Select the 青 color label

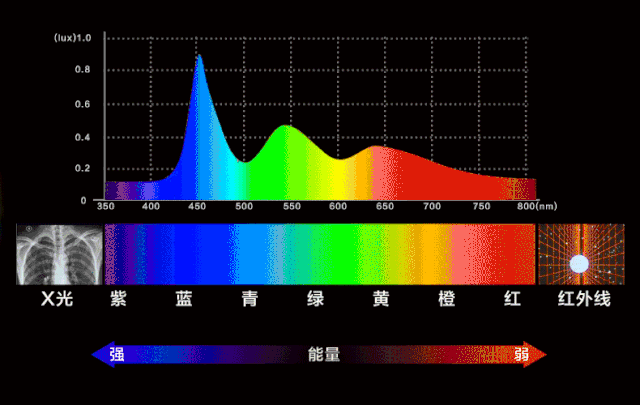249,299
